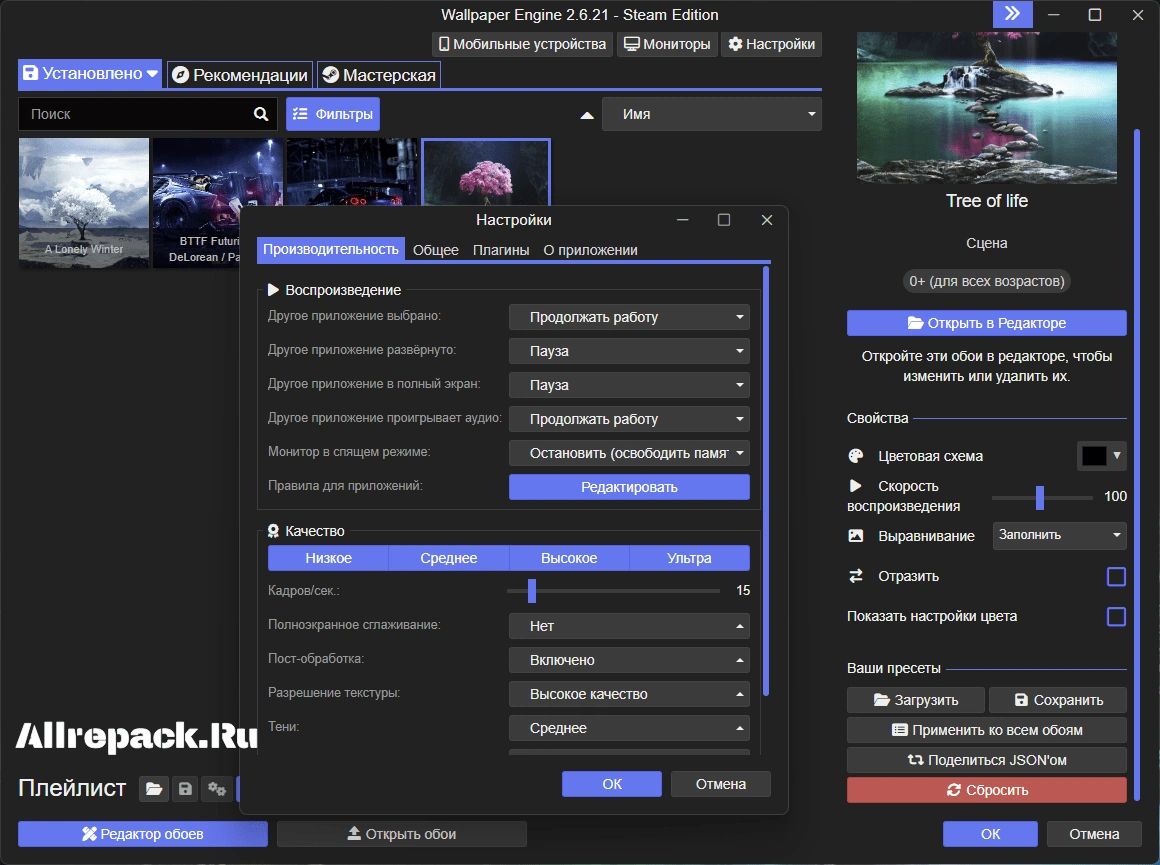The image size is (1160, 865).
Task: Click the color scheme palette icon
Action: [x=855, y=456]
